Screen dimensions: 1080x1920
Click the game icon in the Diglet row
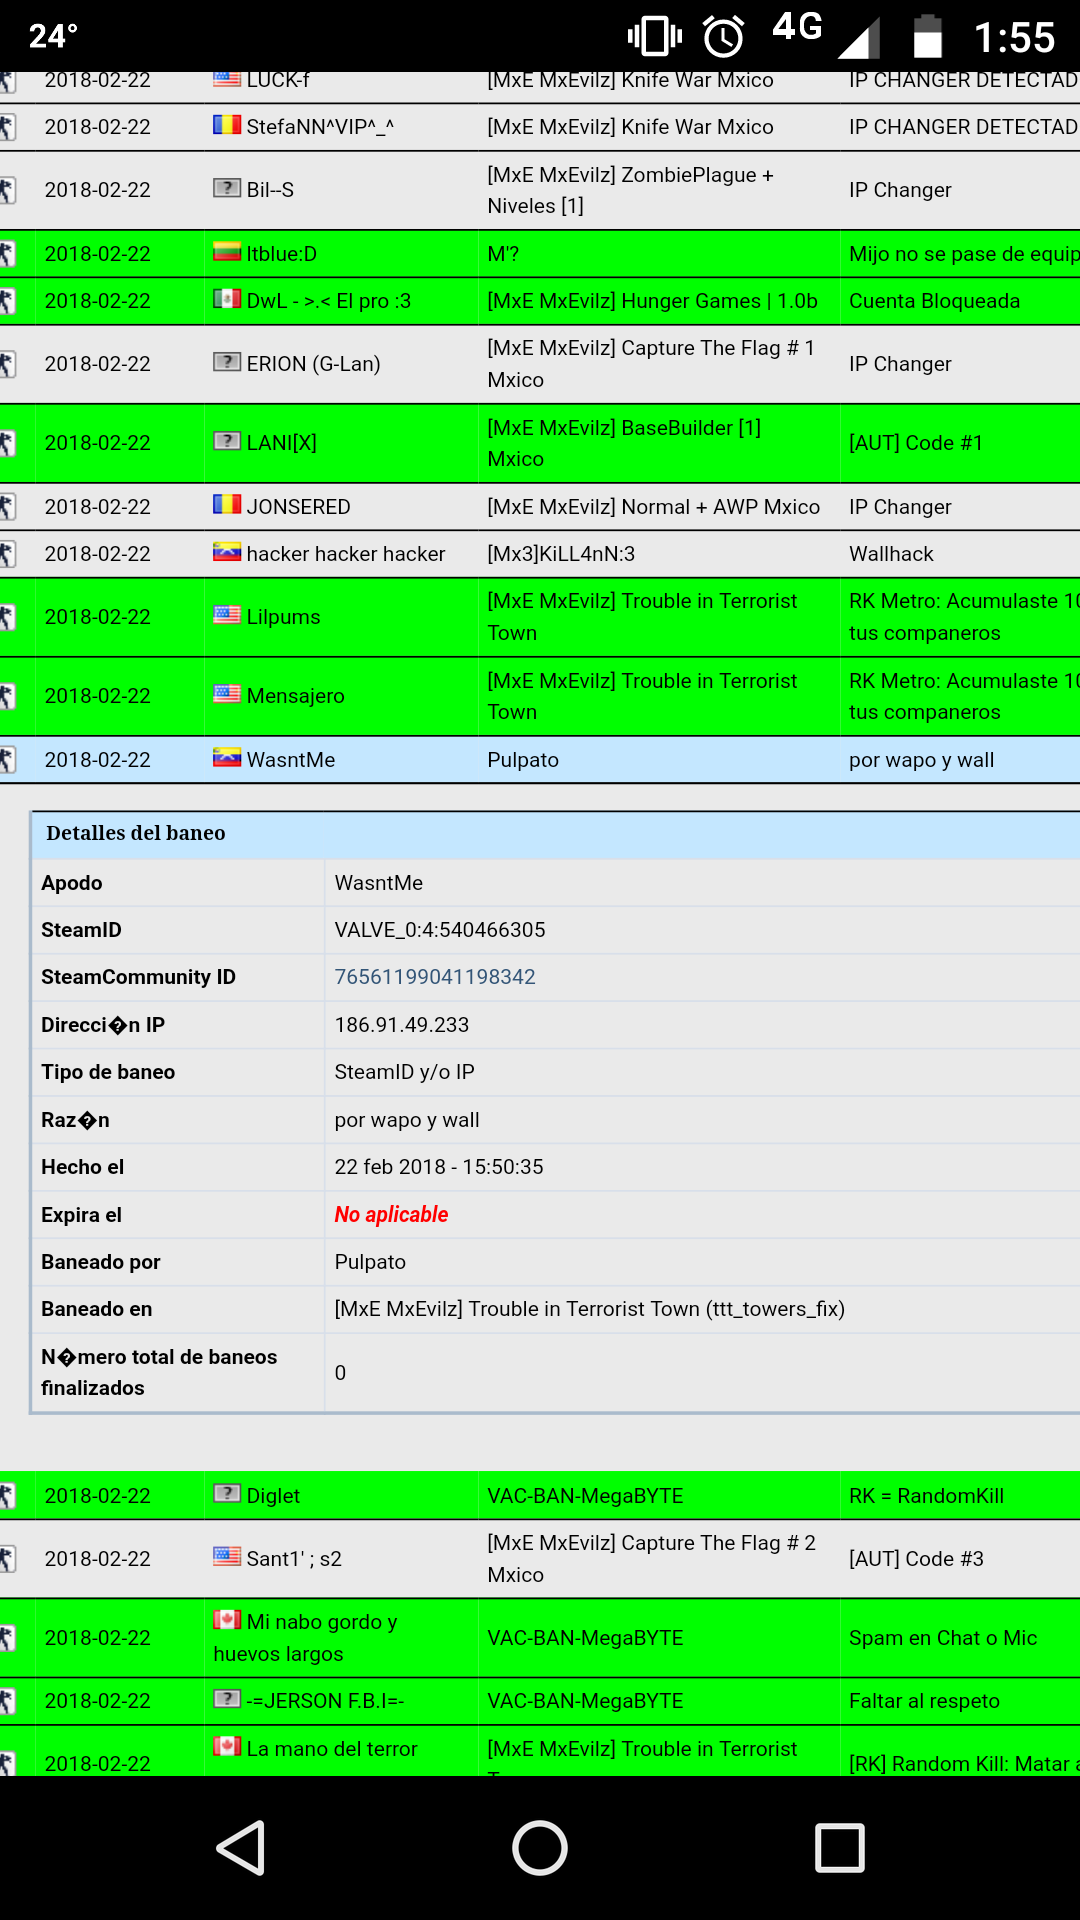[x=8, y=1496]
